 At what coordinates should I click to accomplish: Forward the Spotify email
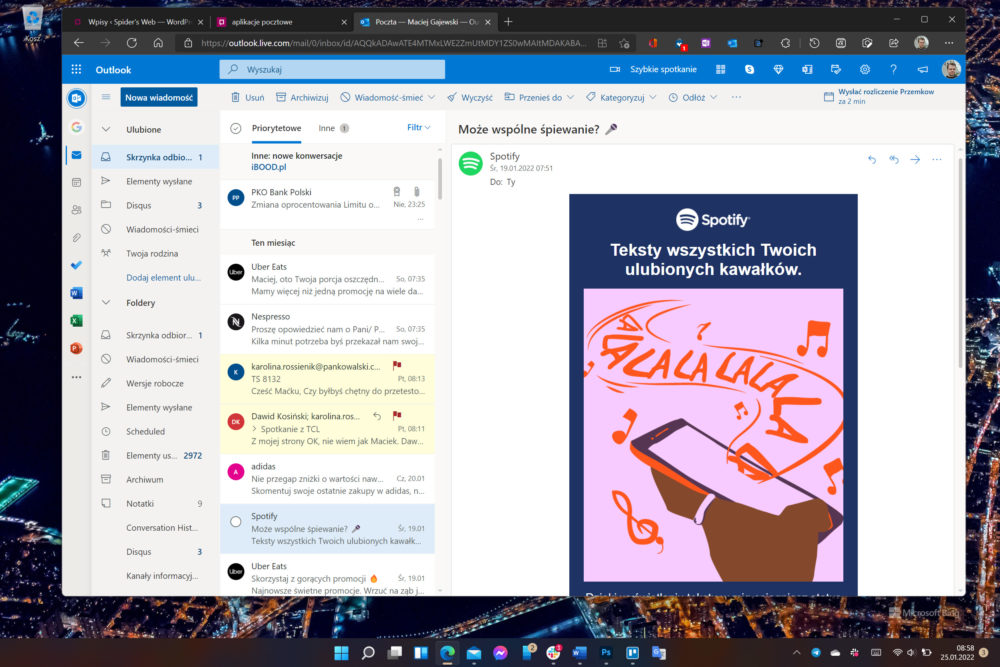[915, 159]
